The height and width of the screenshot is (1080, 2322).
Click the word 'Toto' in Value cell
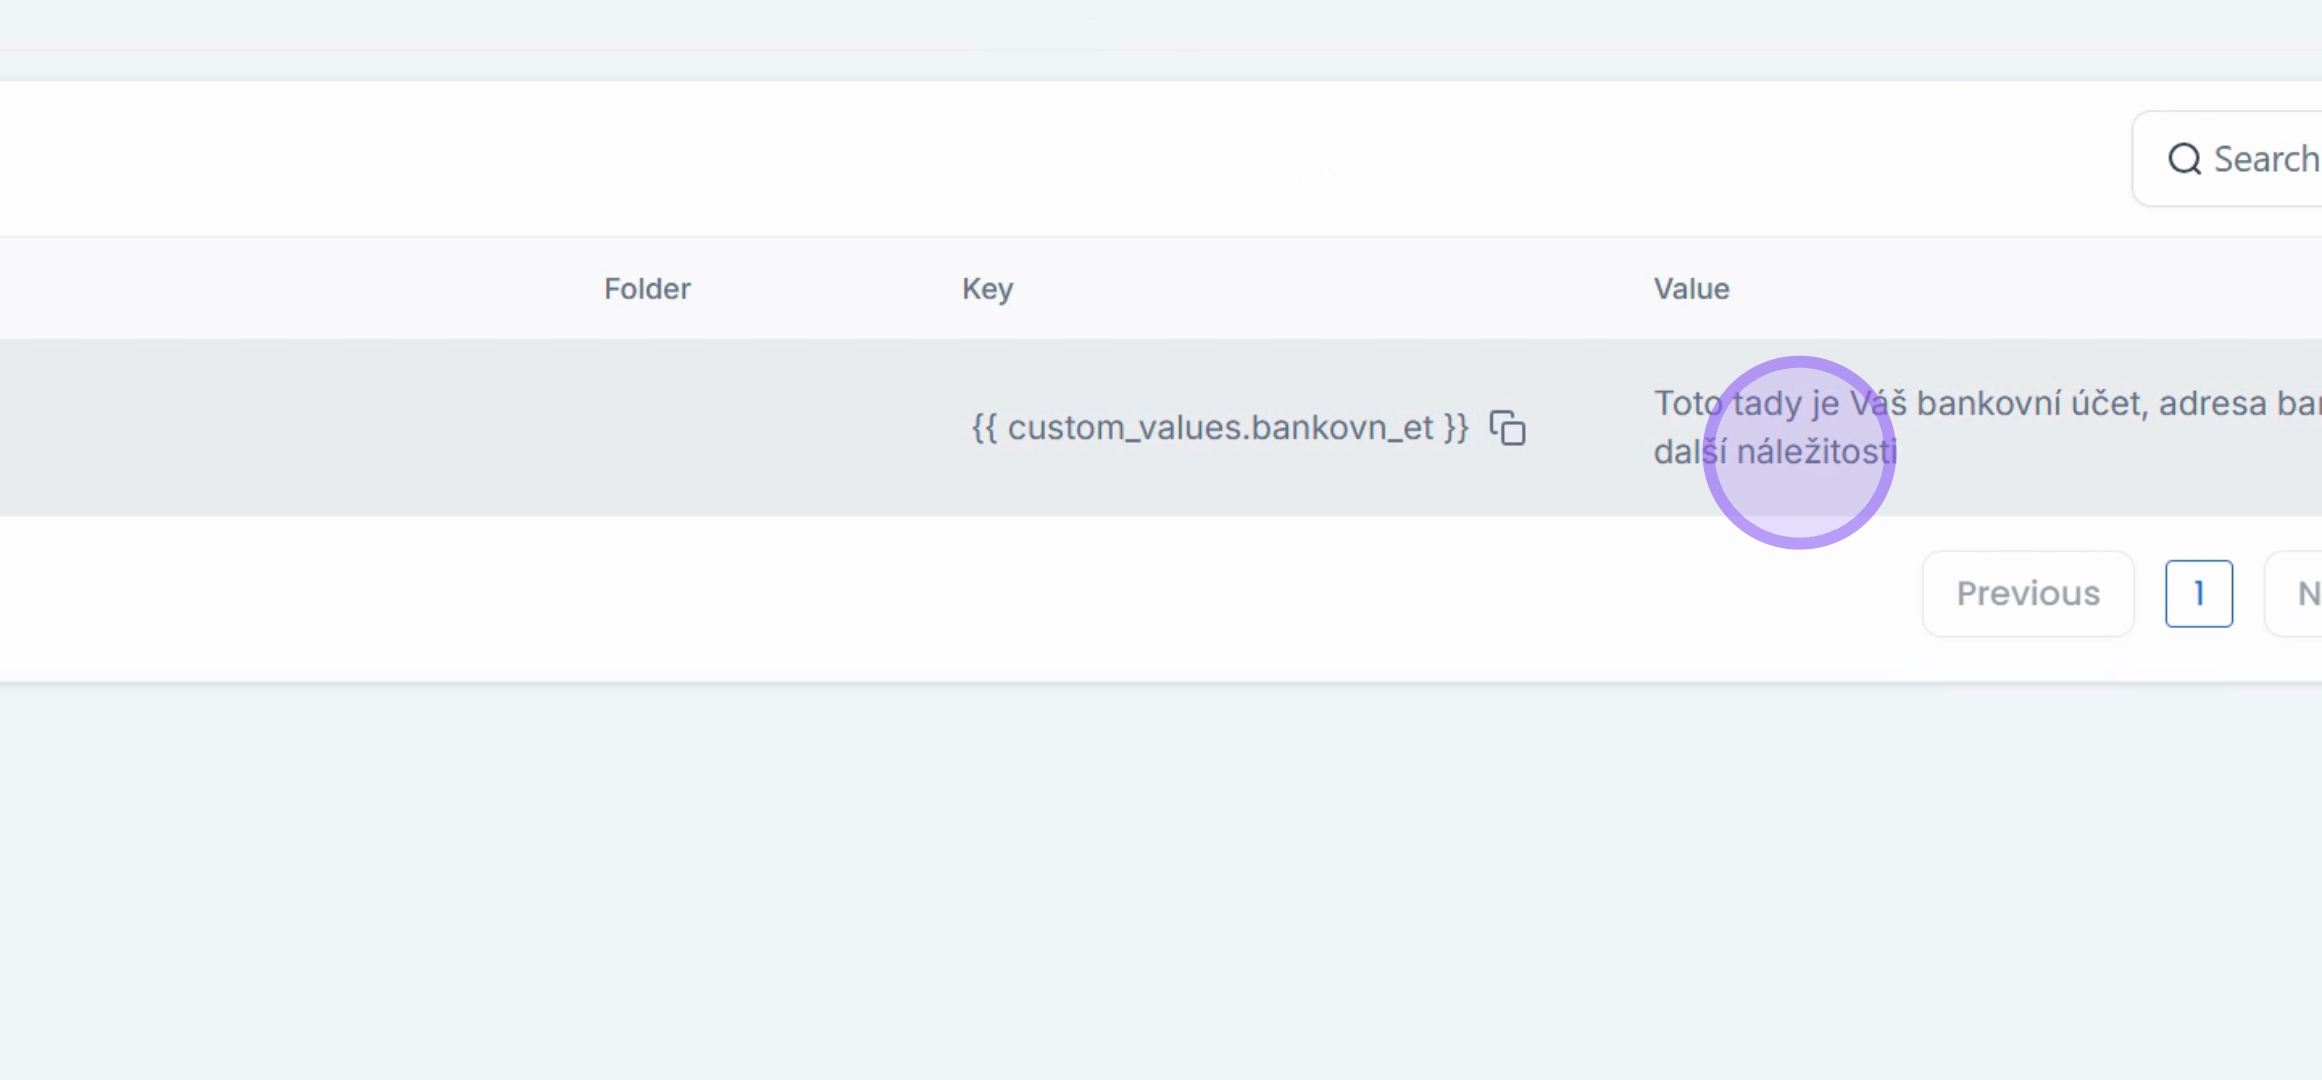(x=1688, y=403)
